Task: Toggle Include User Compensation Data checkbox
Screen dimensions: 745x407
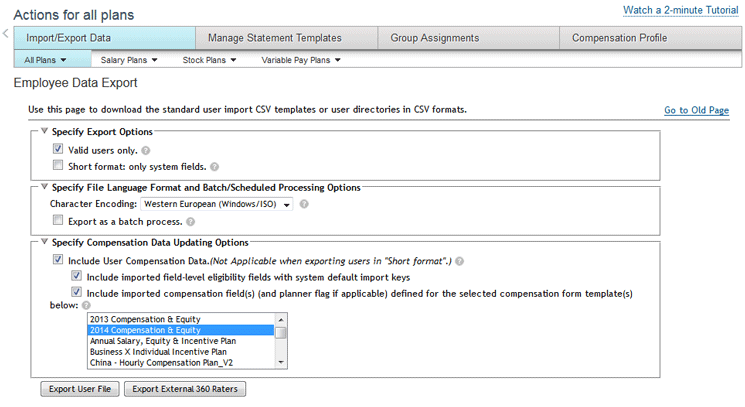Action: tap(58, 259)
